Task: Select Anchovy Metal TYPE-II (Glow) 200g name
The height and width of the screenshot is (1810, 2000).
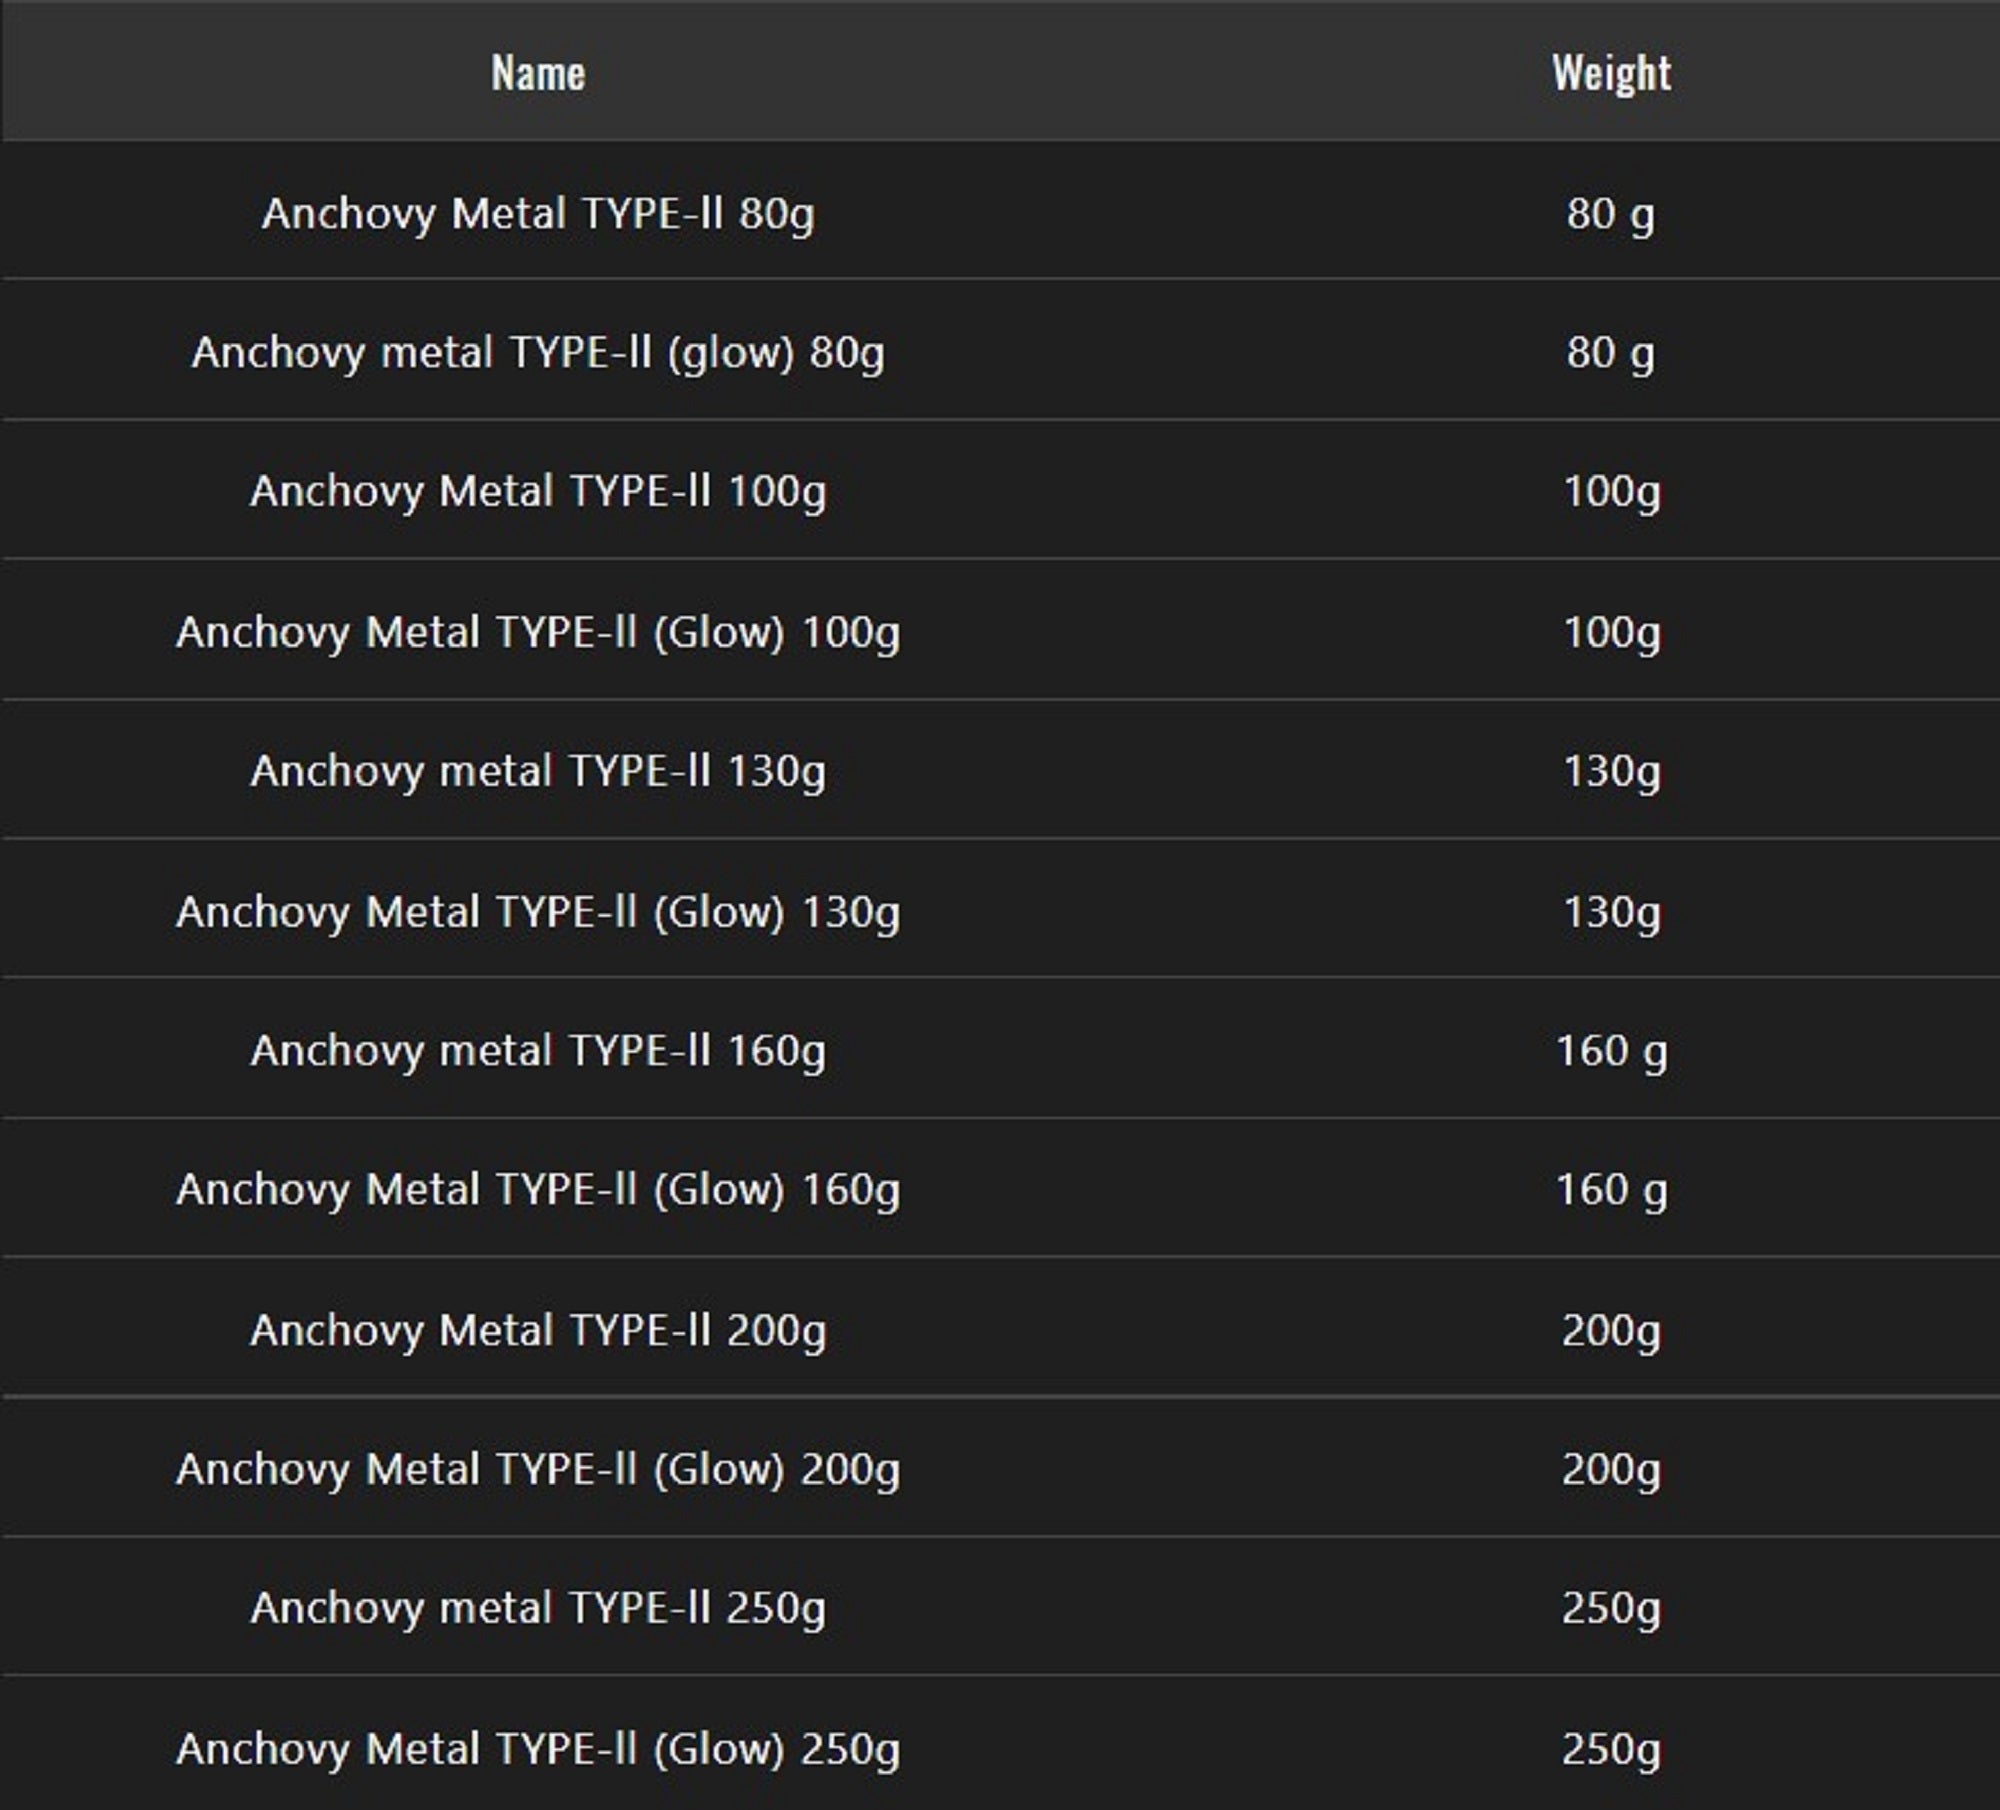Action: pos(538,1469)
